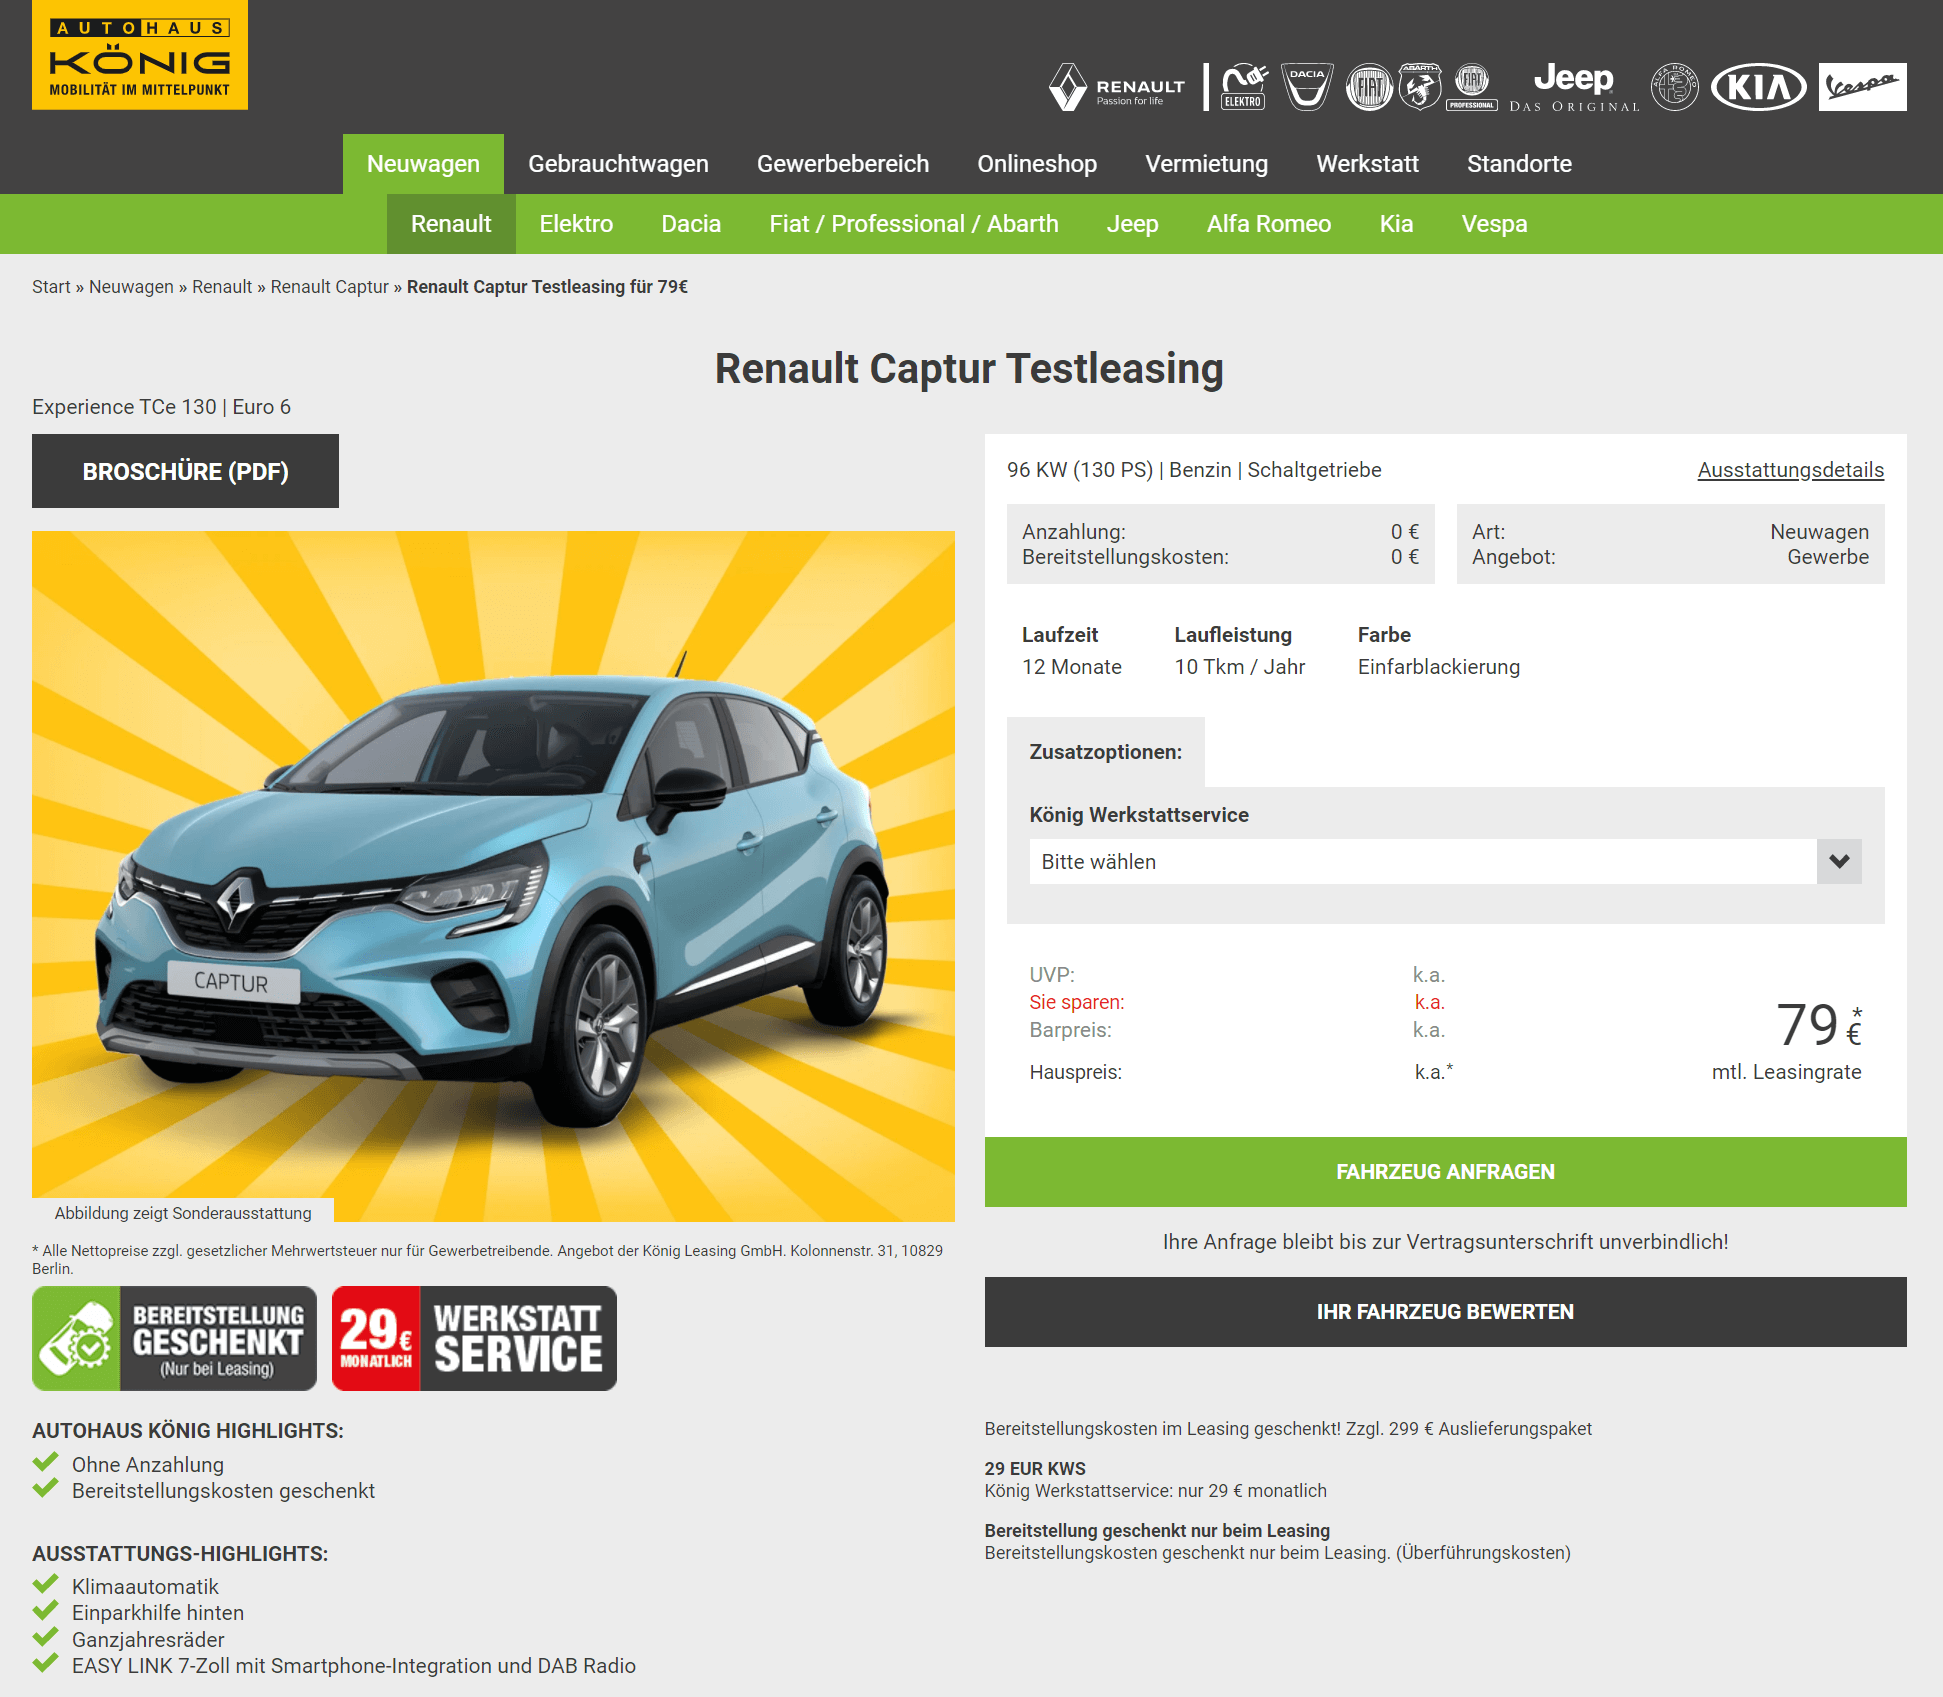Select the Kia submenu tab

pos(1396,224)
